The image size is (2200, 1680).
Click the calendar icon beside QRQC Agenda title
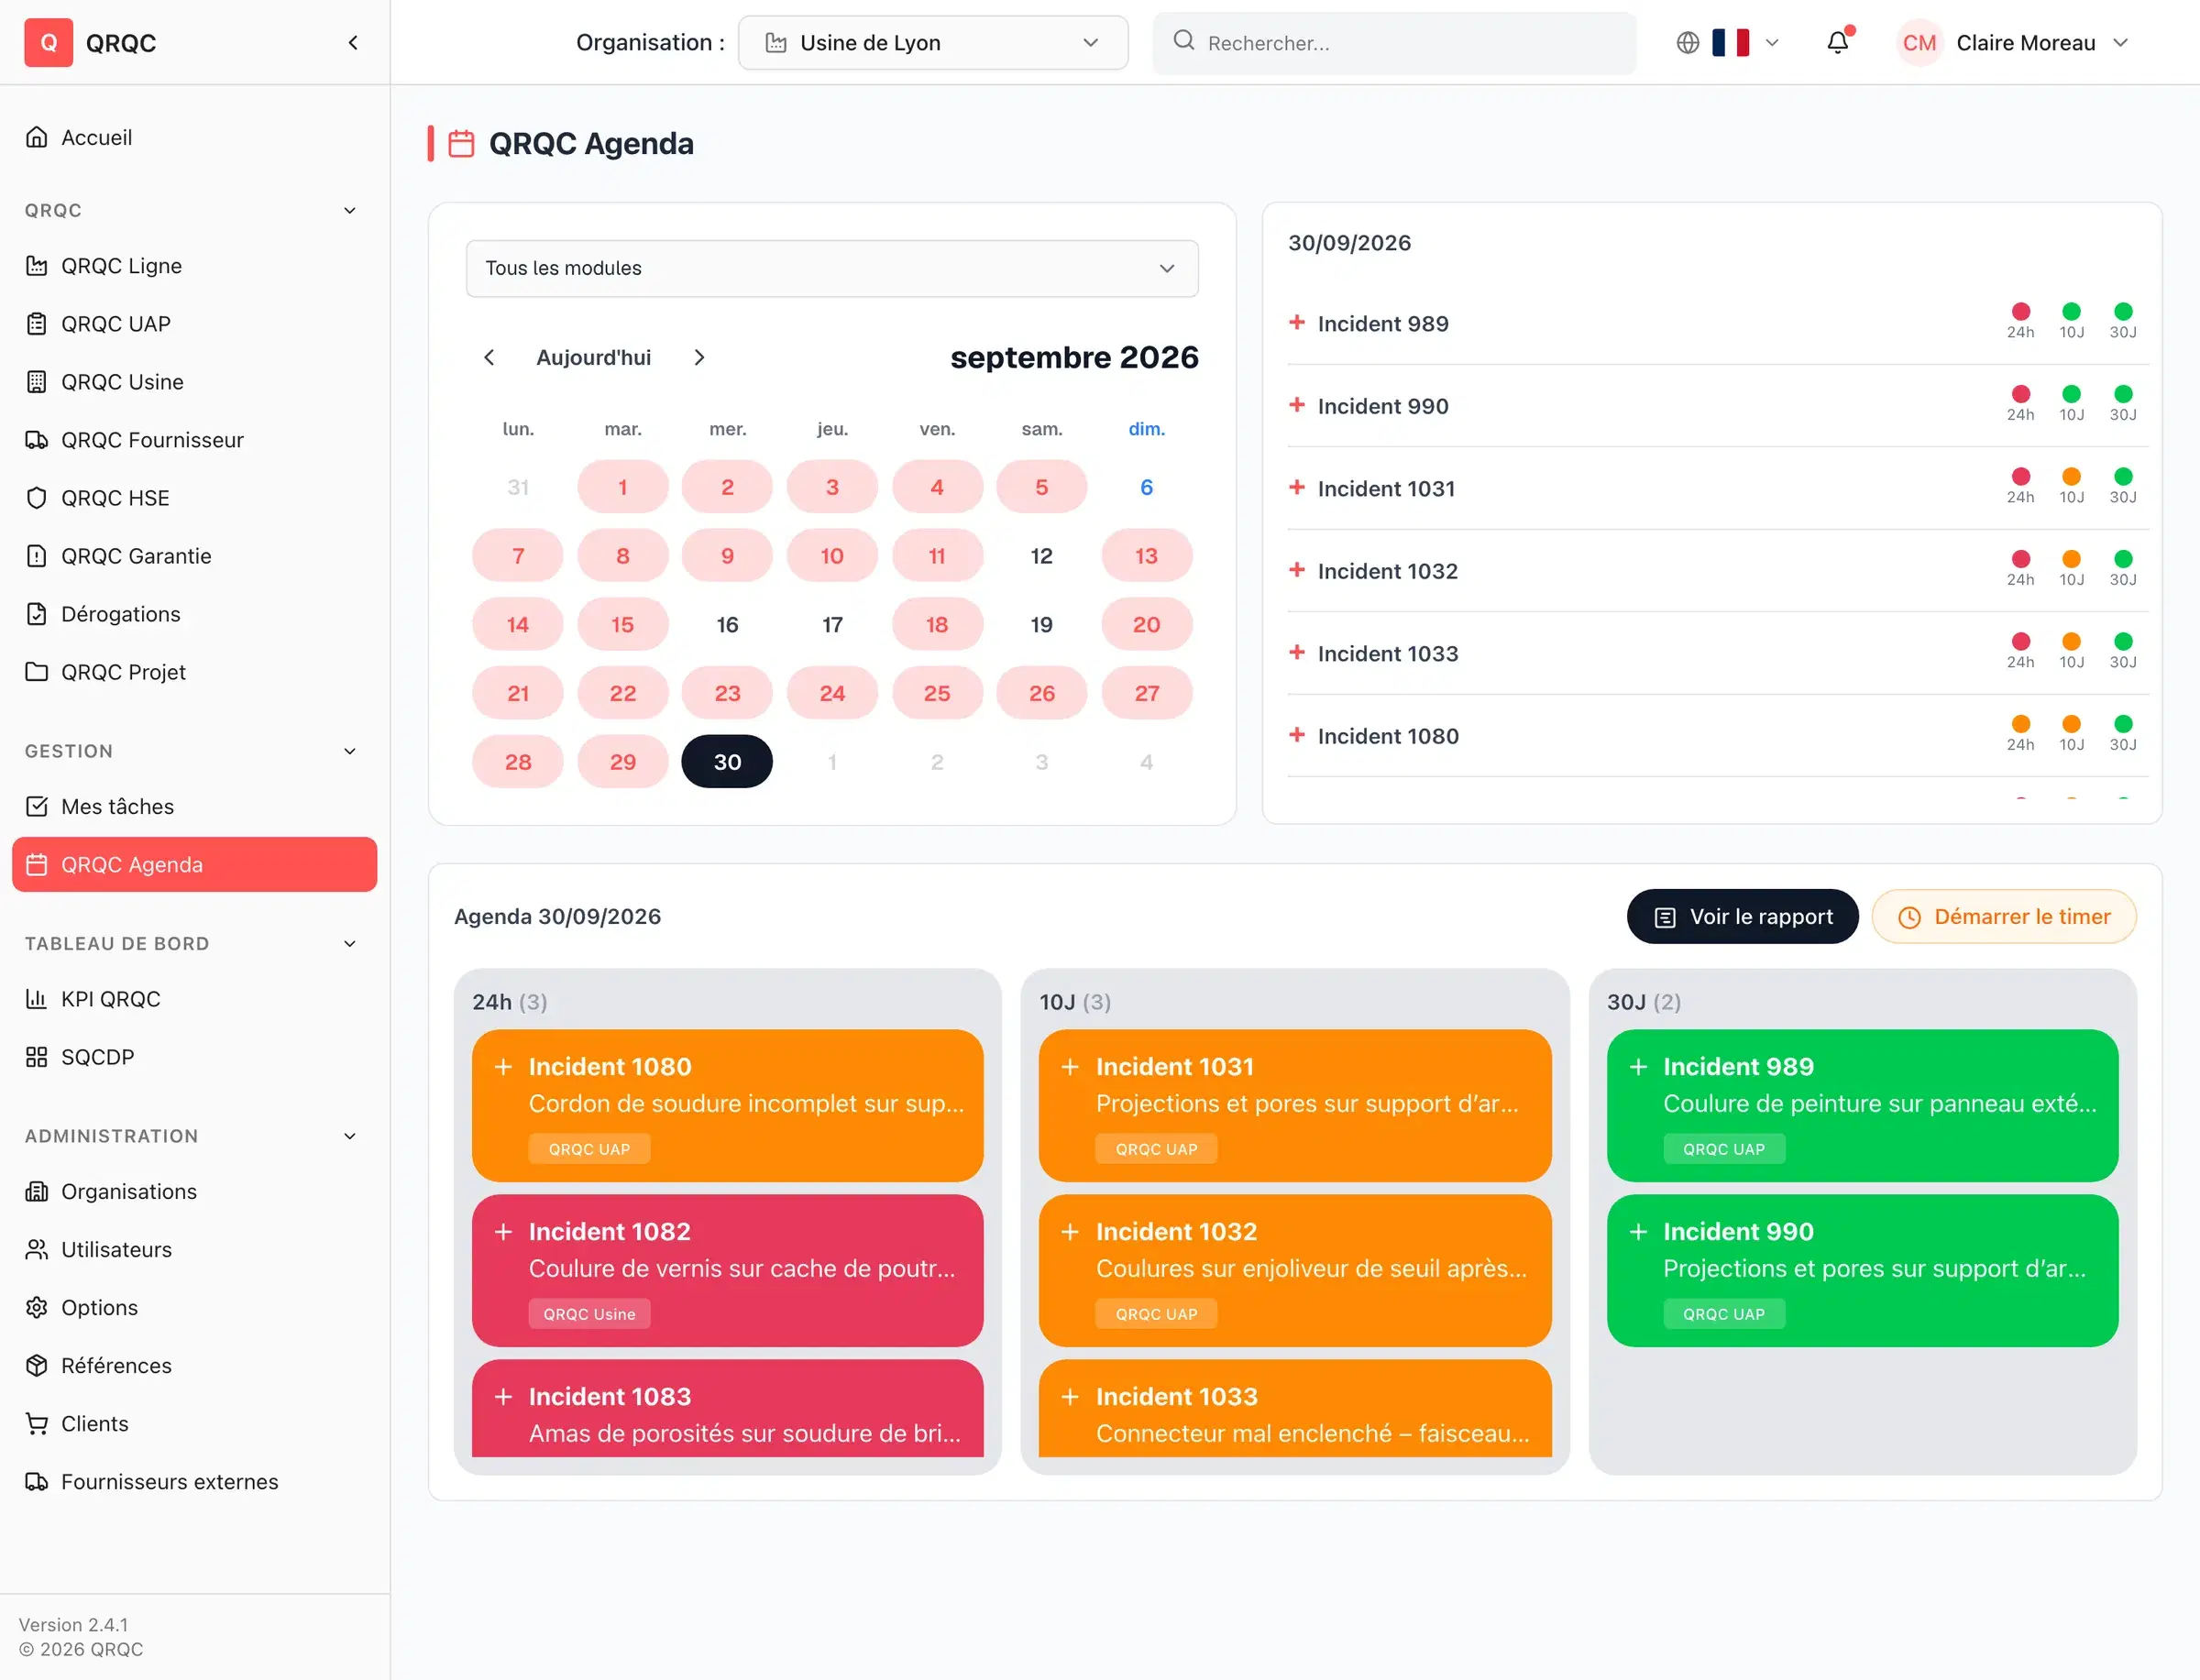coord(461,143)
